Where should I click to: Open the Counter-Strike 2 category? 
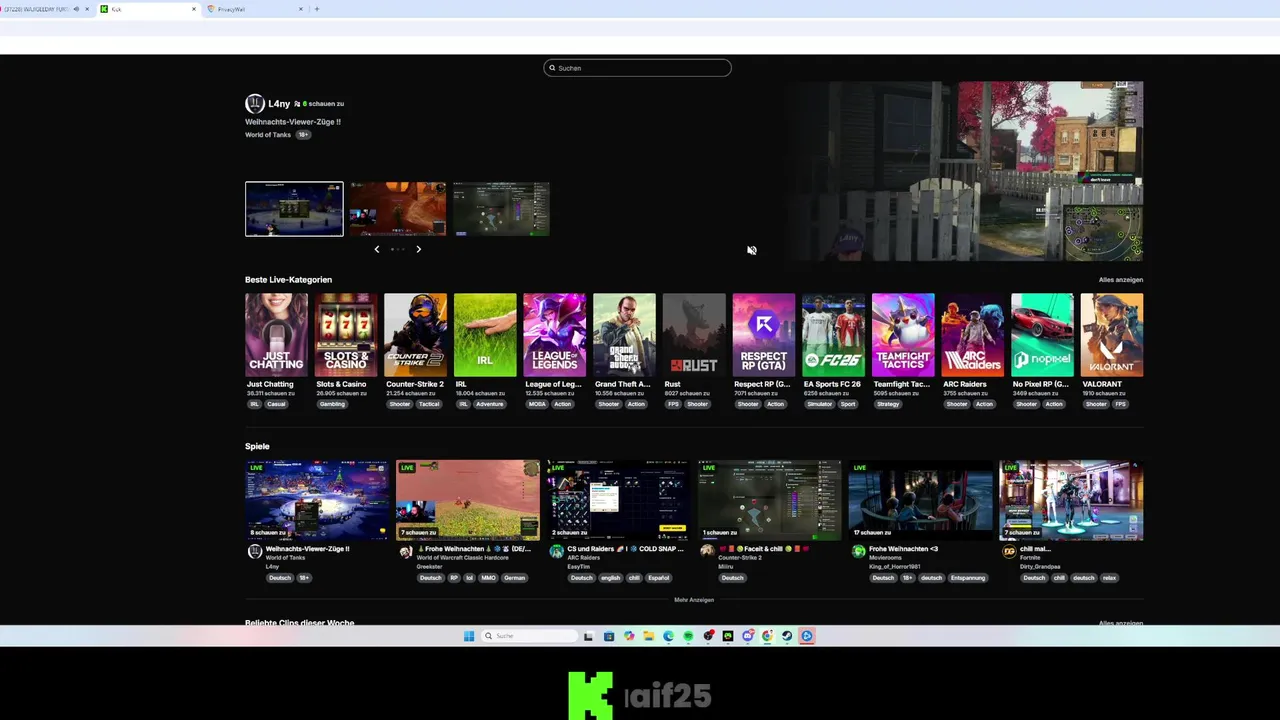[415, 335]
